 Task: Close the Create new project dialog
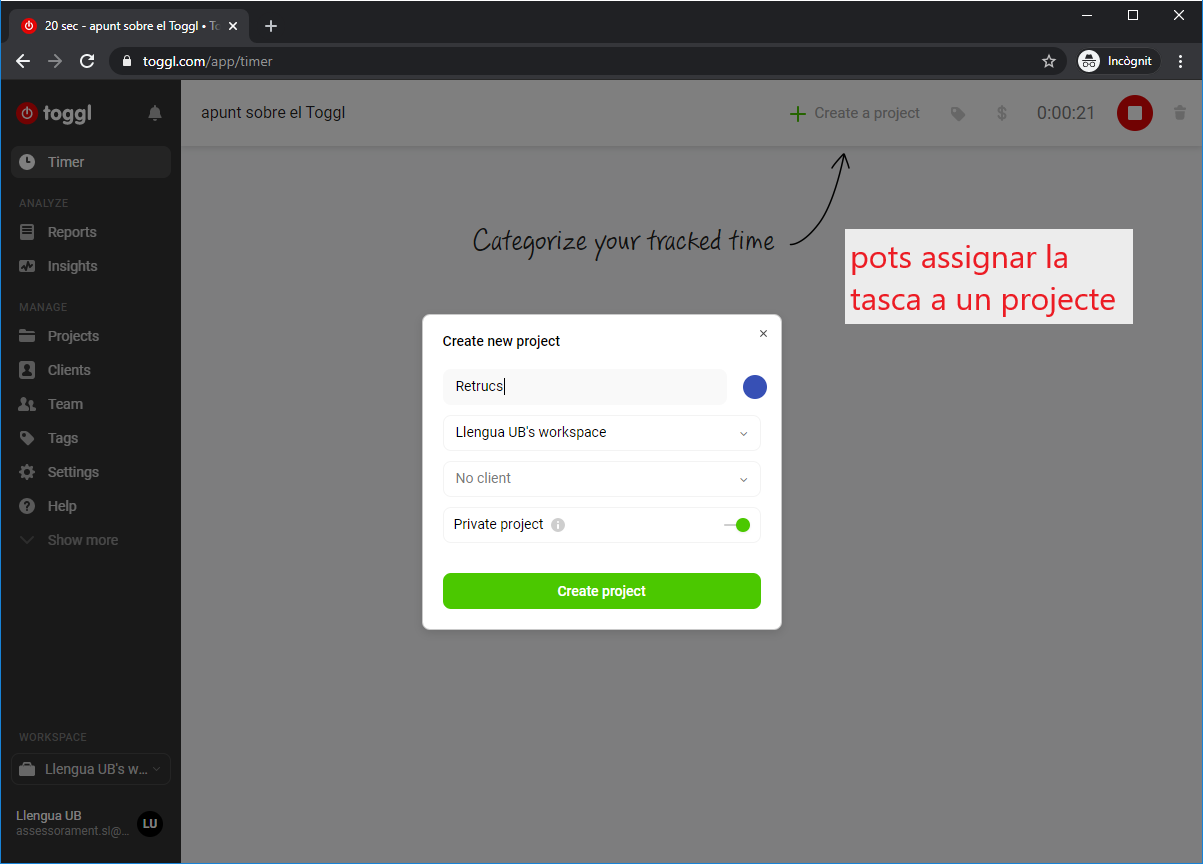click(763, 334)
